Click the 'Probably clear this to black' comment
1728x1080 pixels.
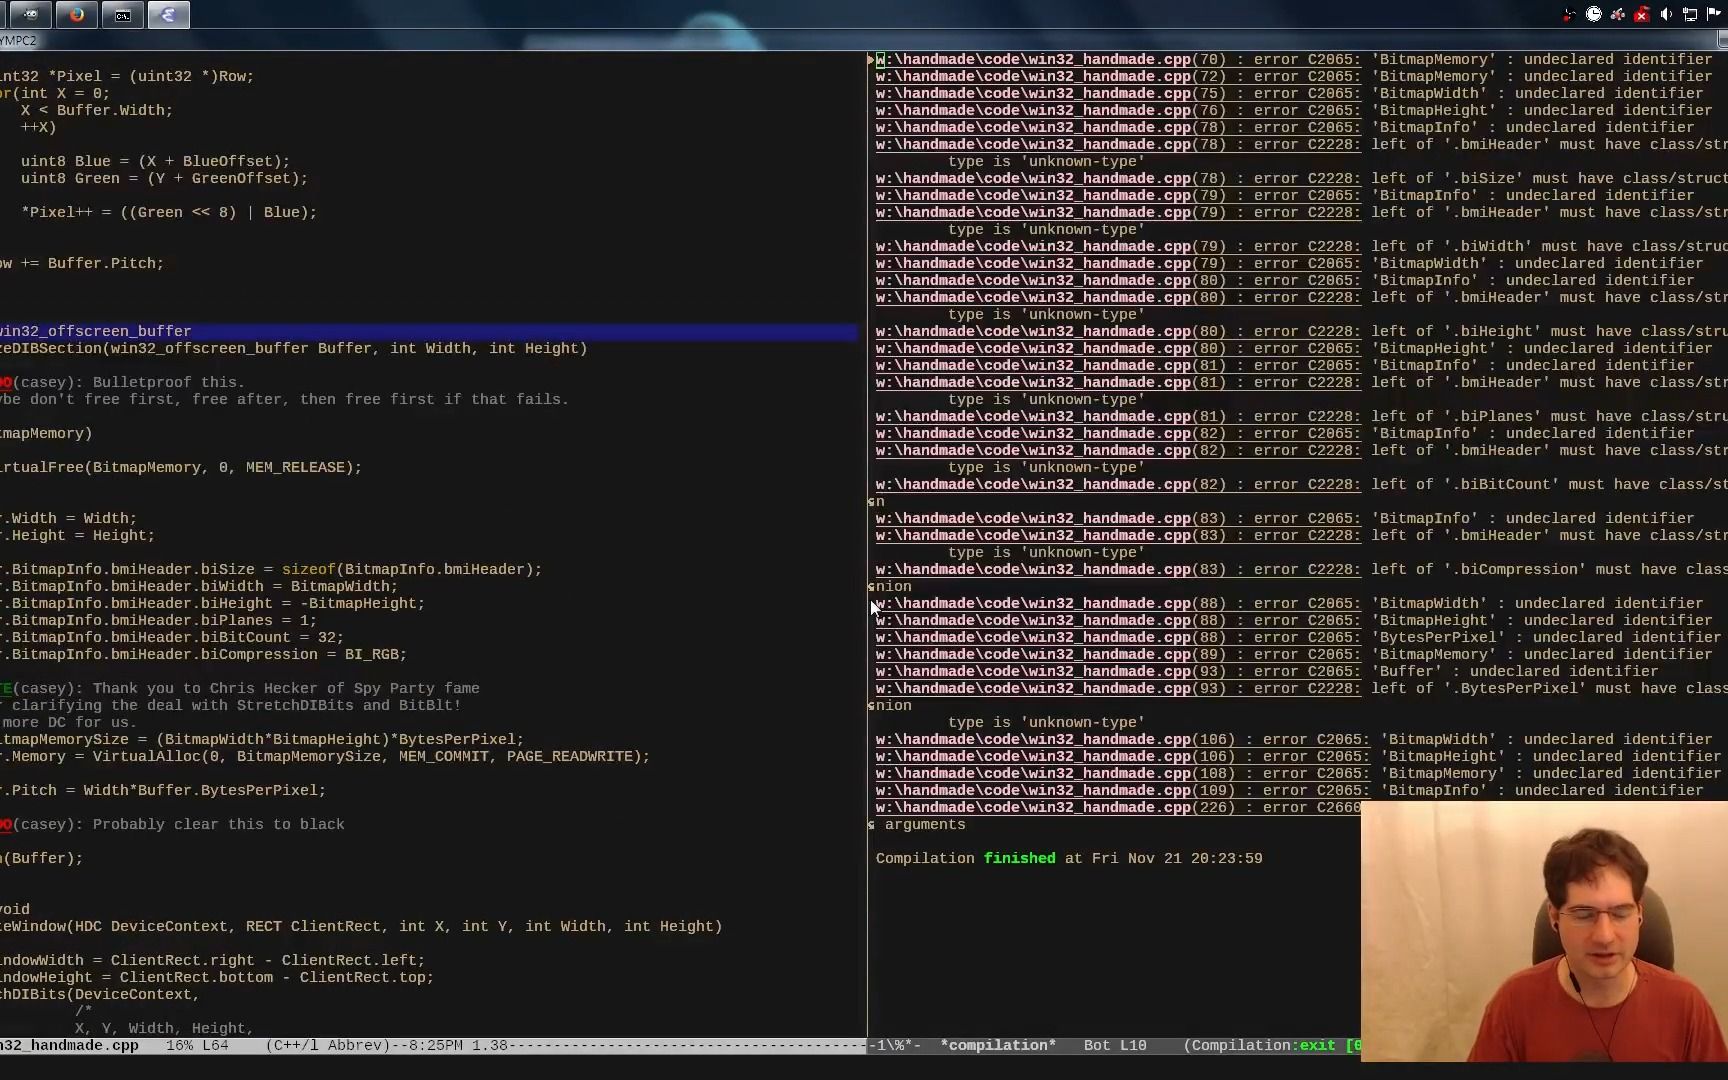pyautogui.click(x=218, y=825)
